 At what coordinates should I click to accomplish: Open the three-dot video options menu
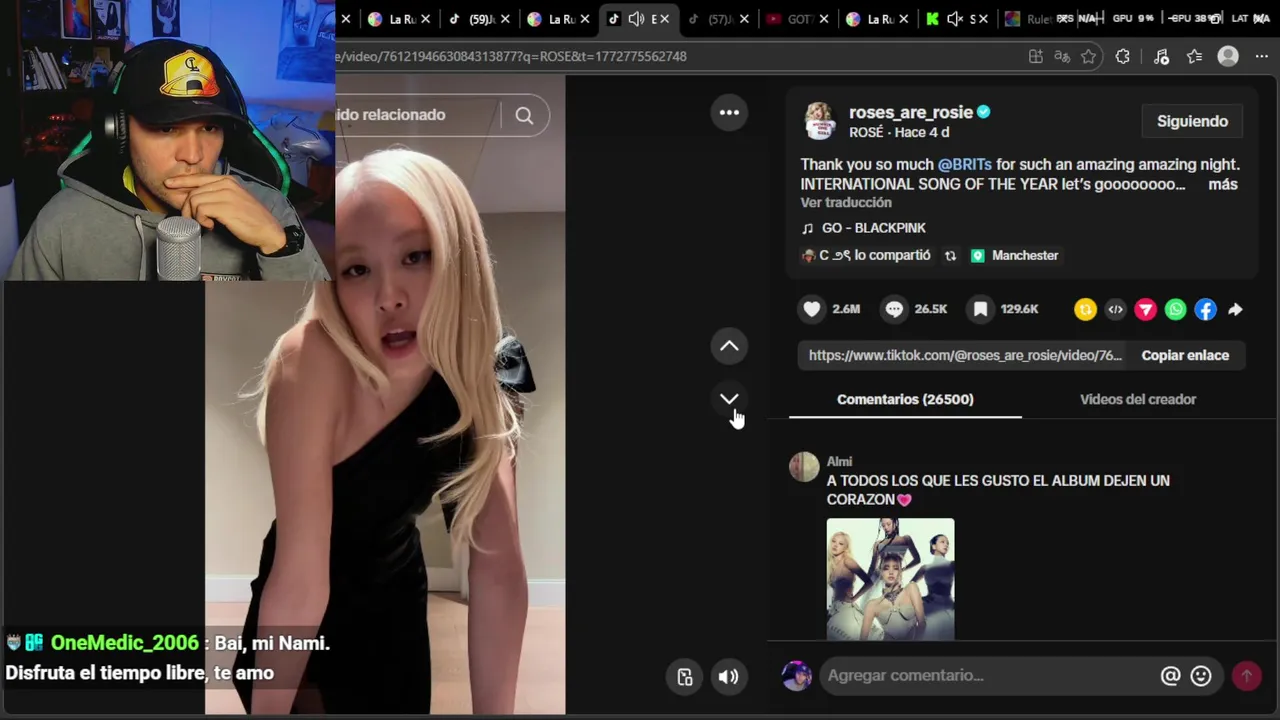(x=729, y=113)
